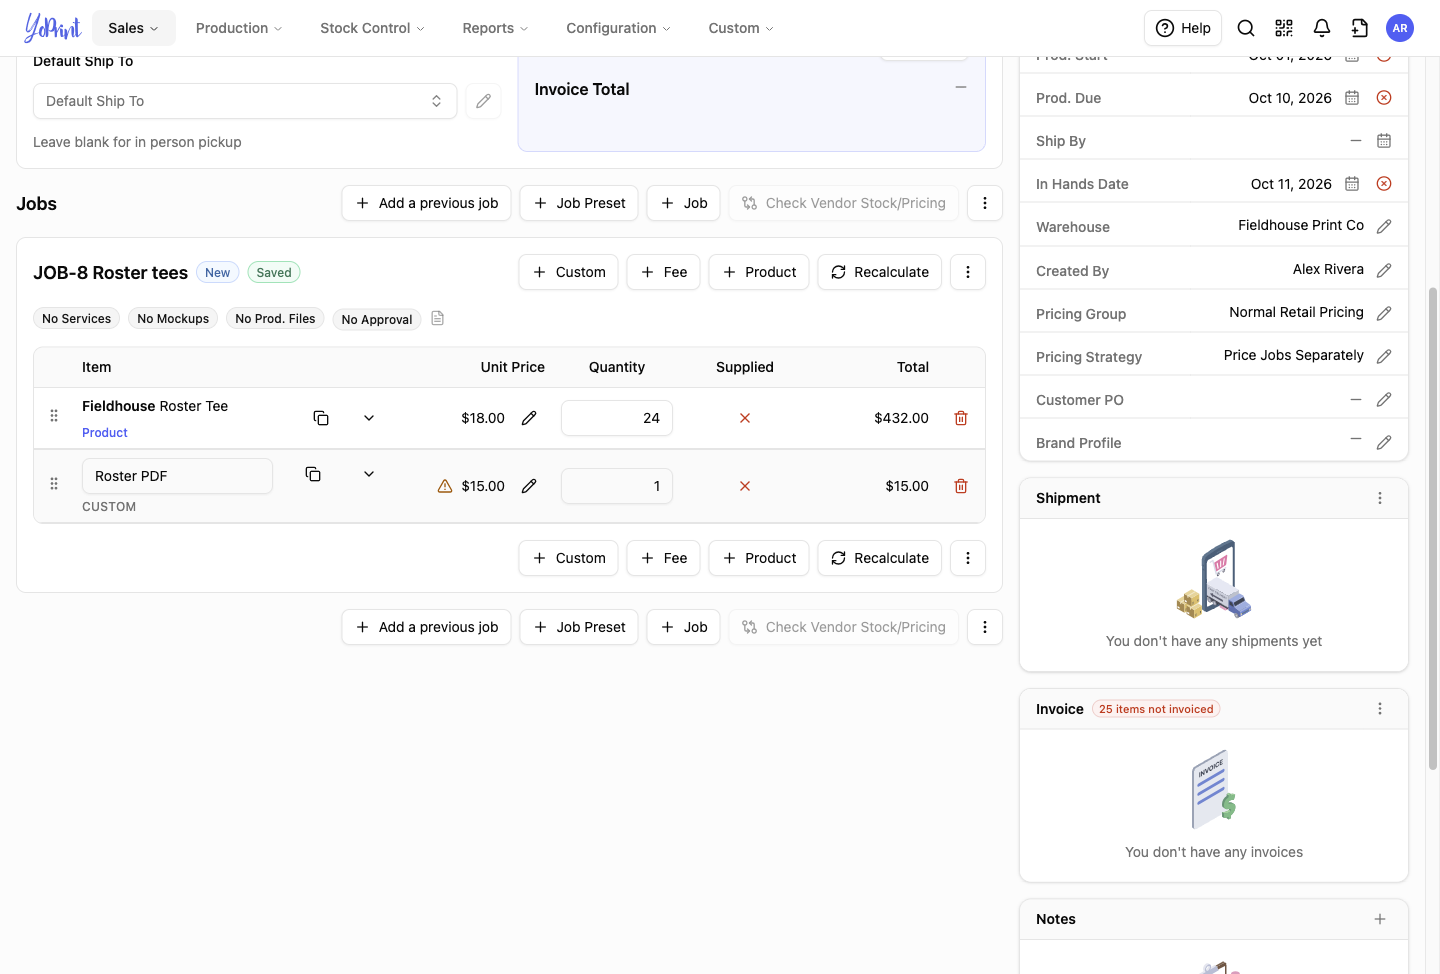Duplicate the Fieldhouse Roster Tee item
The image size is (1440, 974).
point(321,418)
